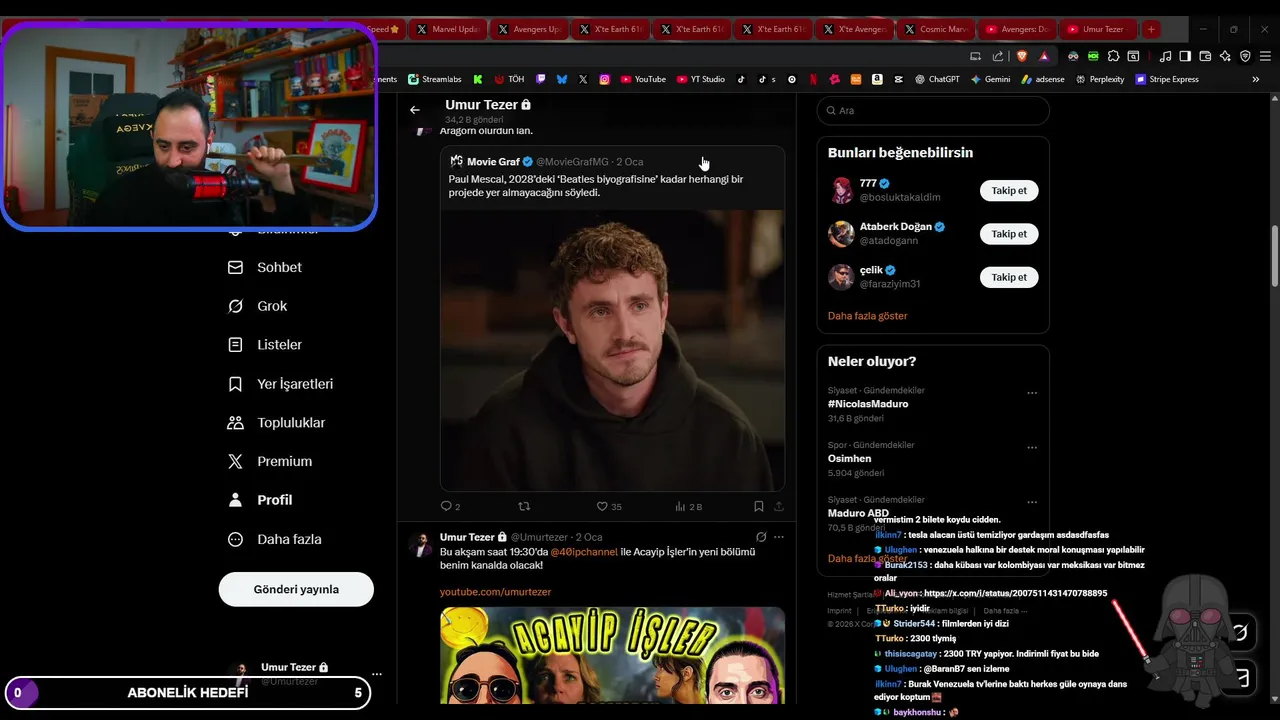Follow çelik with Takip et
Image resolution: width=1280 pixels, height=720 pixels.
point(1009,277)
